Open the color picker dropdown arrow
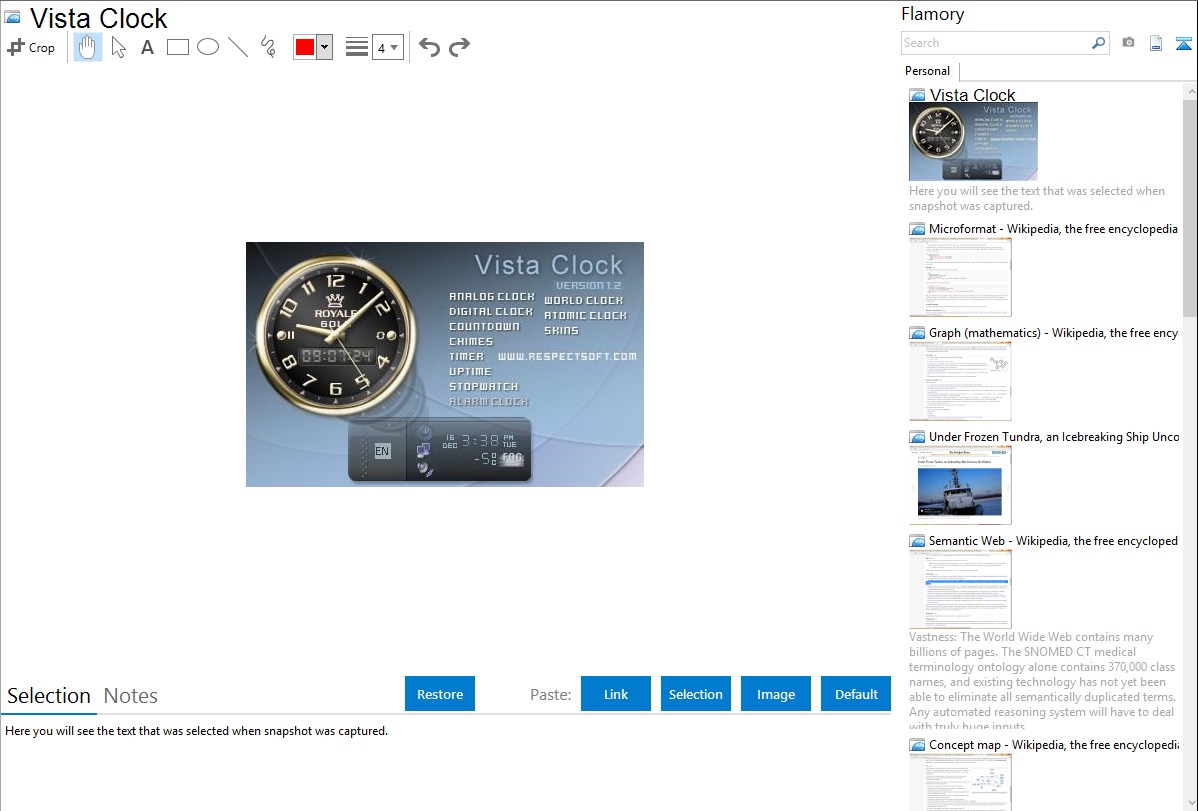The image size is (1198, 811). (324, 47)
